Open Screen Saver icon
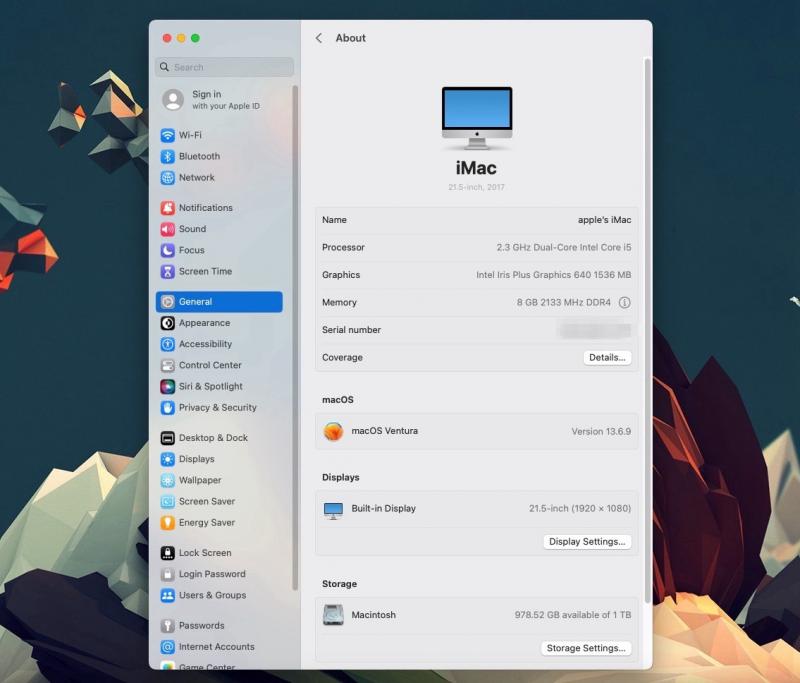 [x=167, y=501]
